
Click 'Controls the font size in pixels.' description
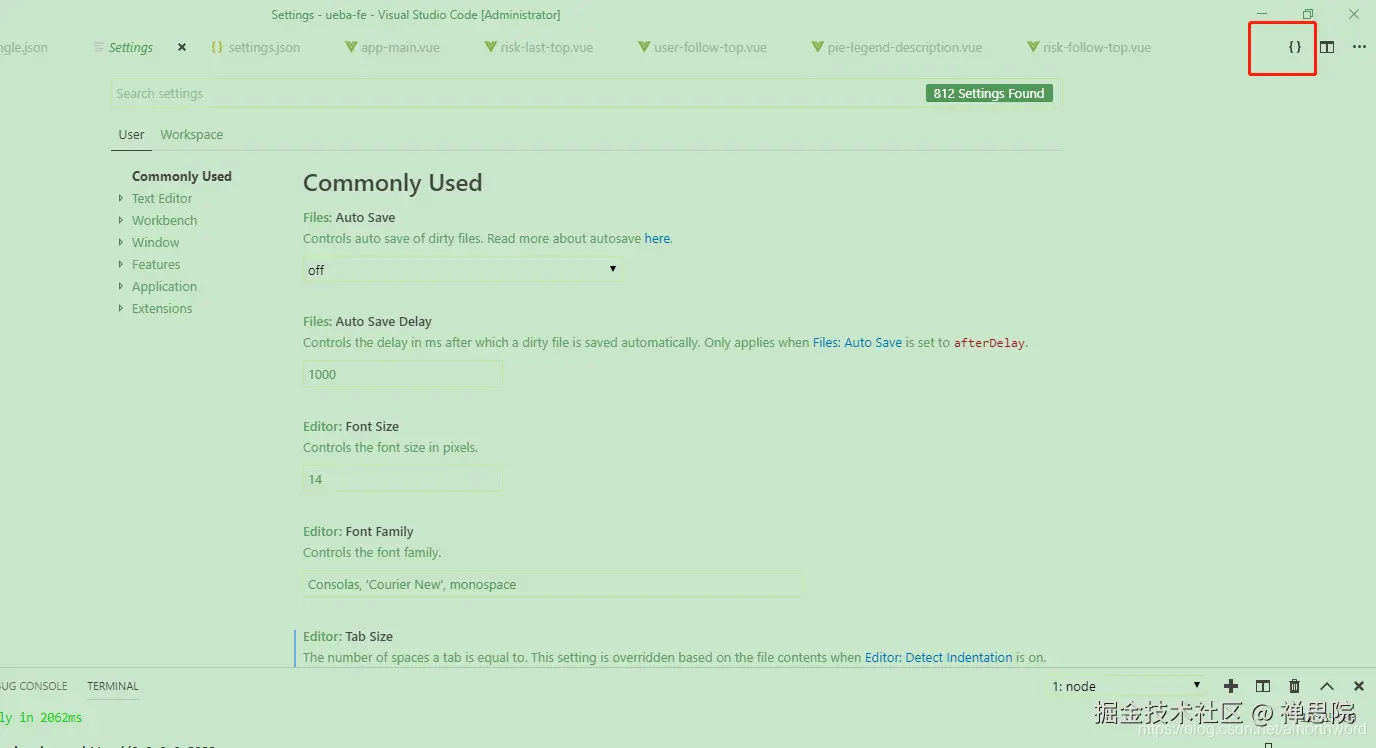pyautogui.click(x=390, y=447)
